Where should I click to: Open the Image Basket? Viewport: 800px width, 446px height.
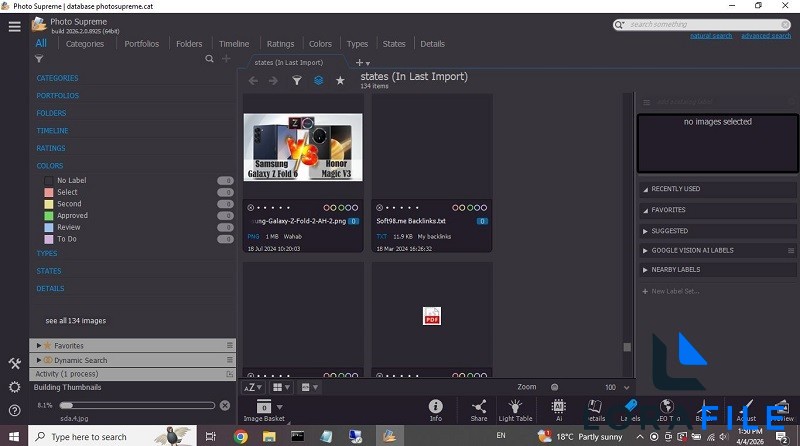[x=264, y=410]
